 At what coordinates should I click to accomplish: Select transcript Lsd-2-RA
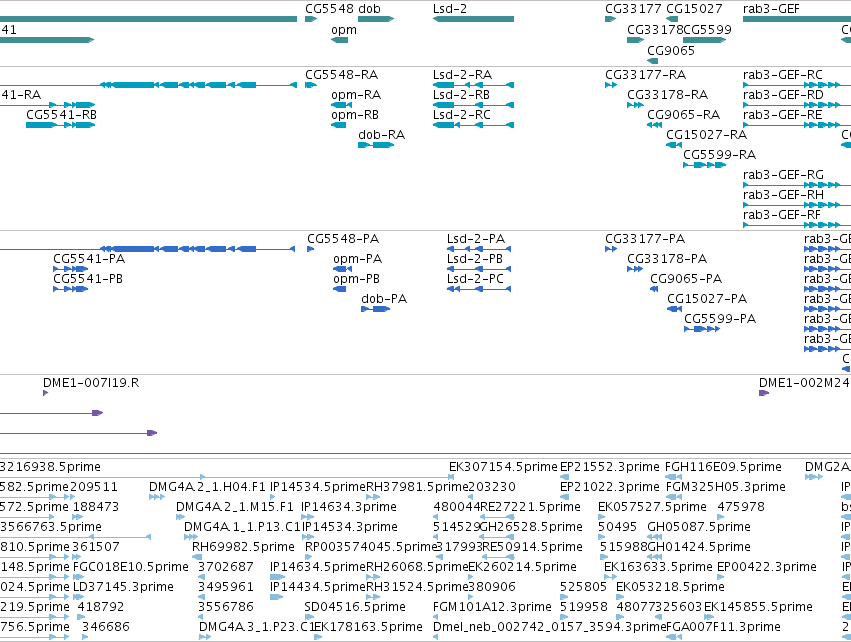click(x=462, y=75)
